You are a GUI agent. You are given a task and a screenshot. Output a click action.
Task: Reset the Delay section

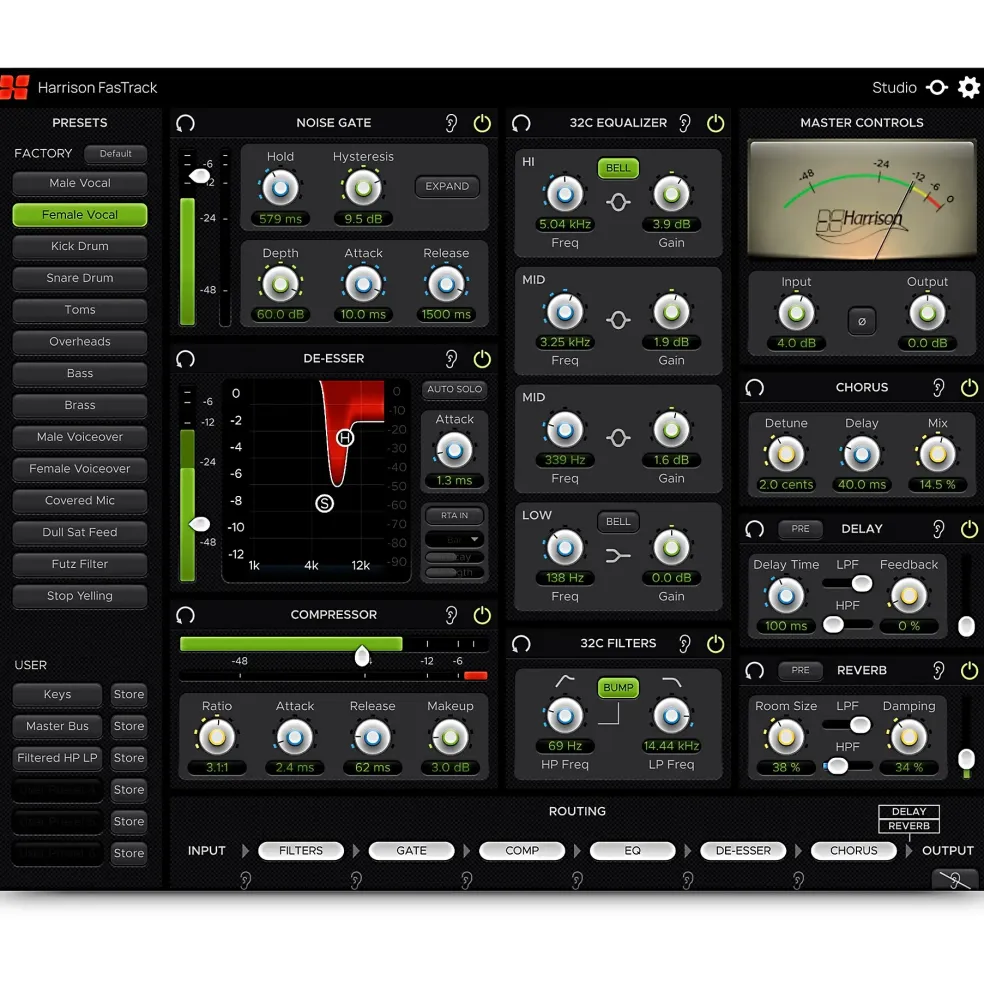pyautogui.click(x=755, y=529)
